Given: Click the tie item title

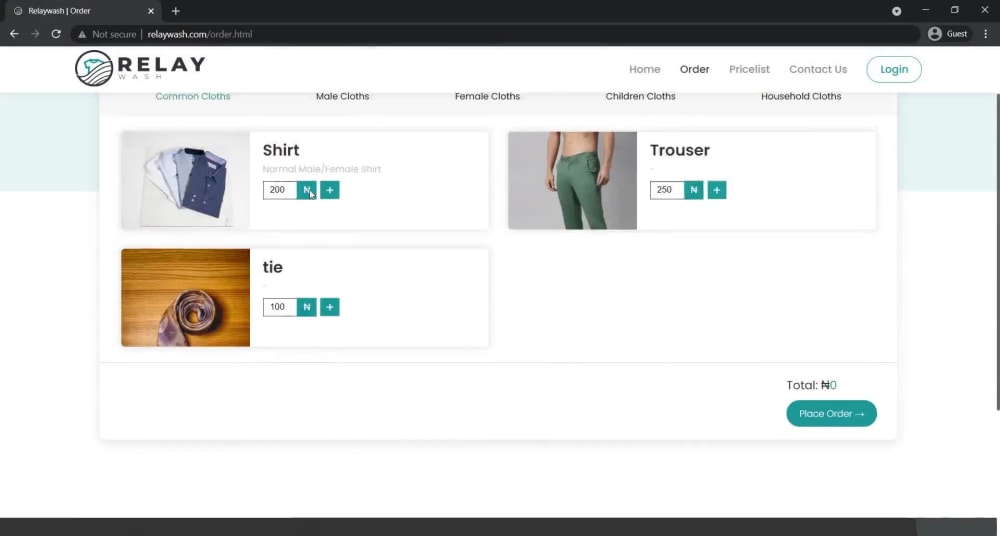Looking at the screenshot, I should point(272,267).
